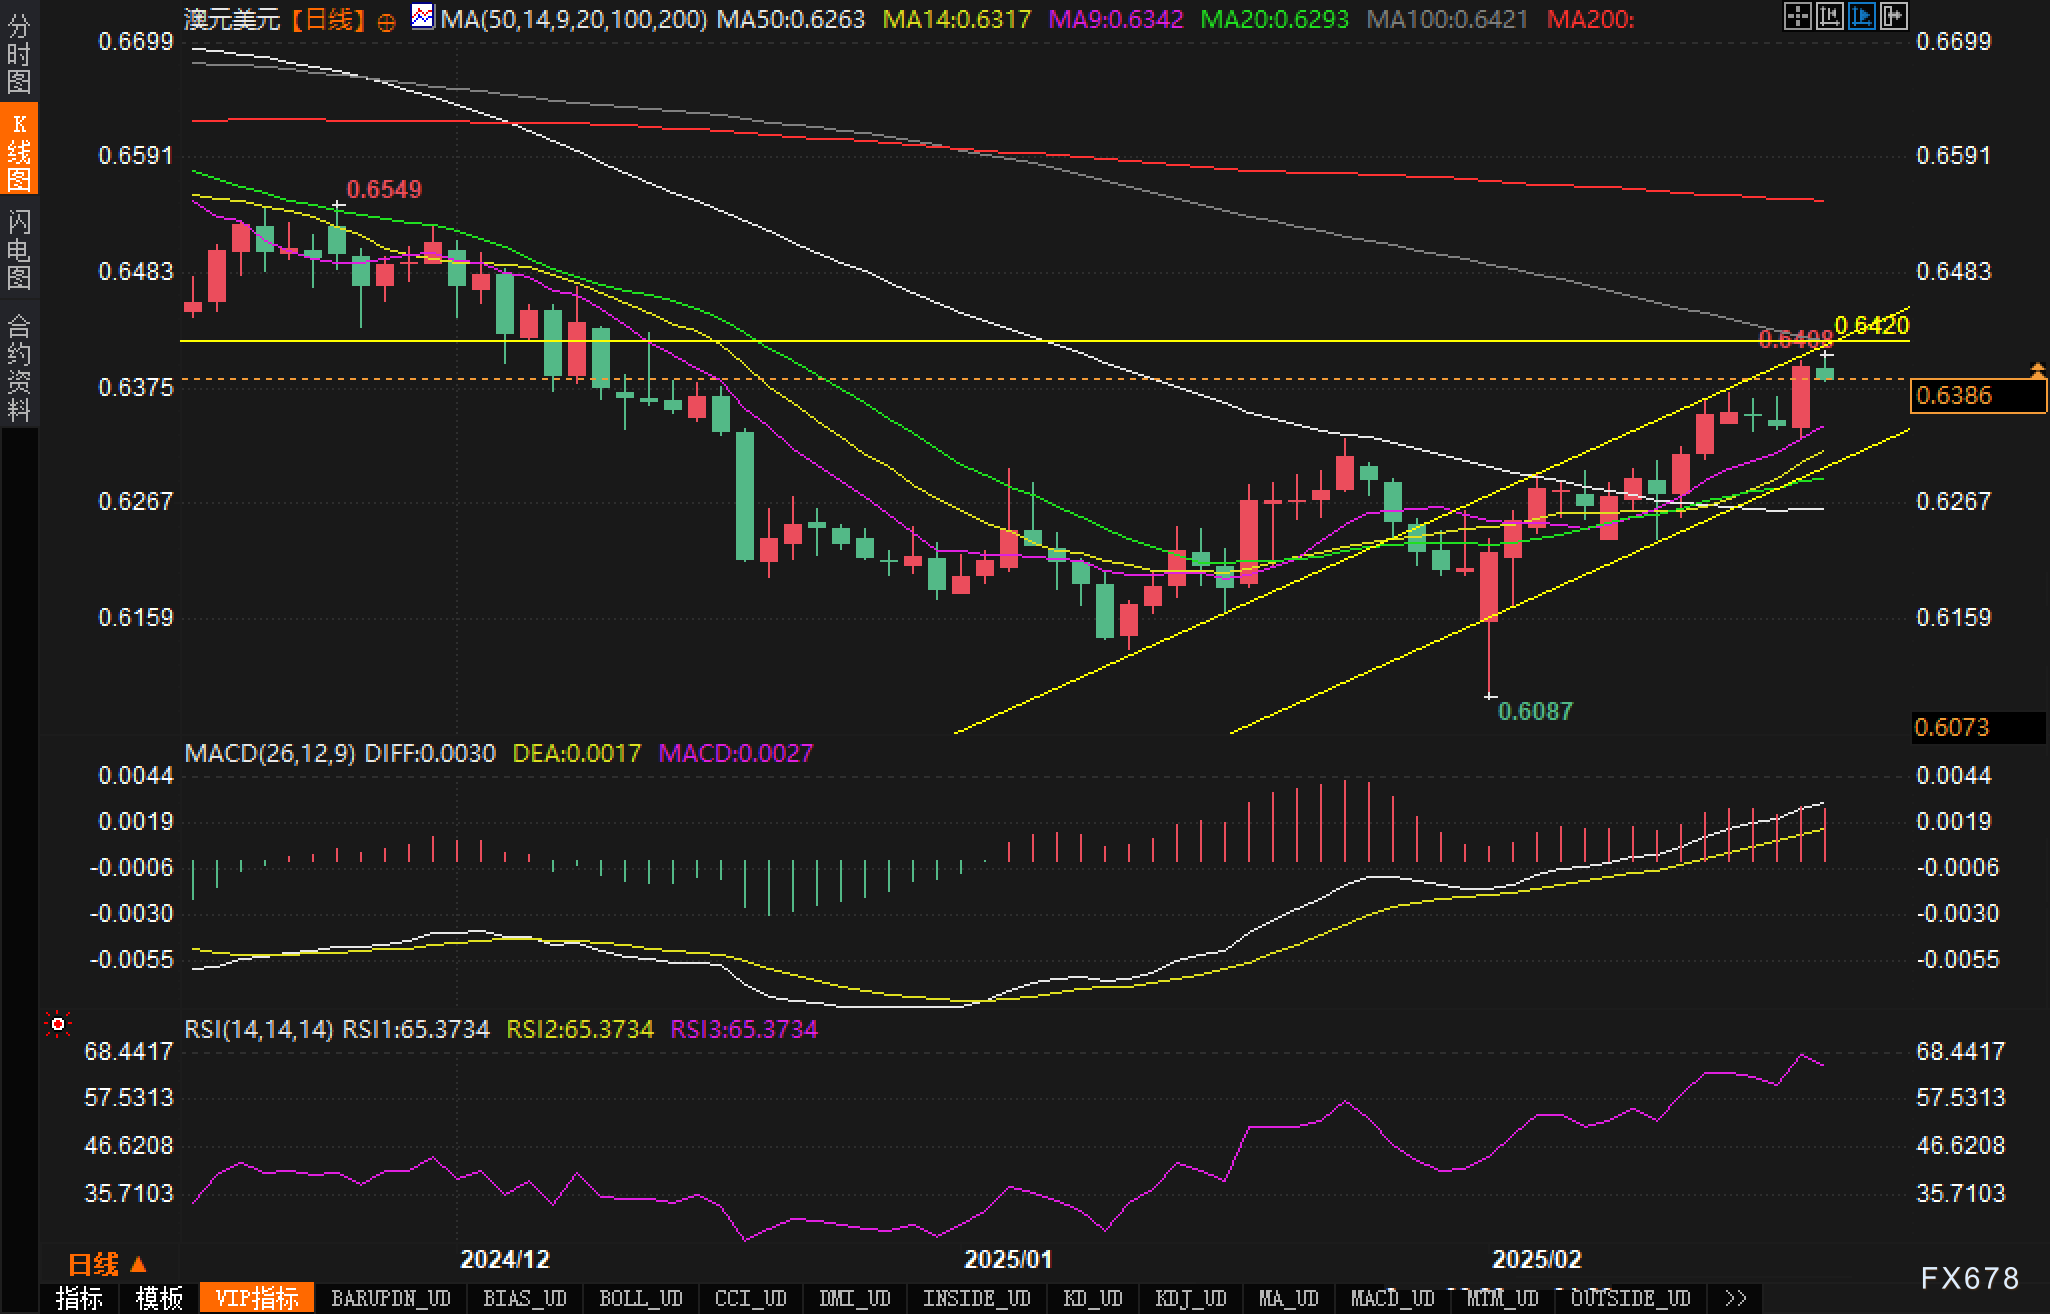Click the MA indicator icon beside MA(50,14,9...)
Image resolution: width=2050 pixels, height=1314 pixels.
pos(423,17)
